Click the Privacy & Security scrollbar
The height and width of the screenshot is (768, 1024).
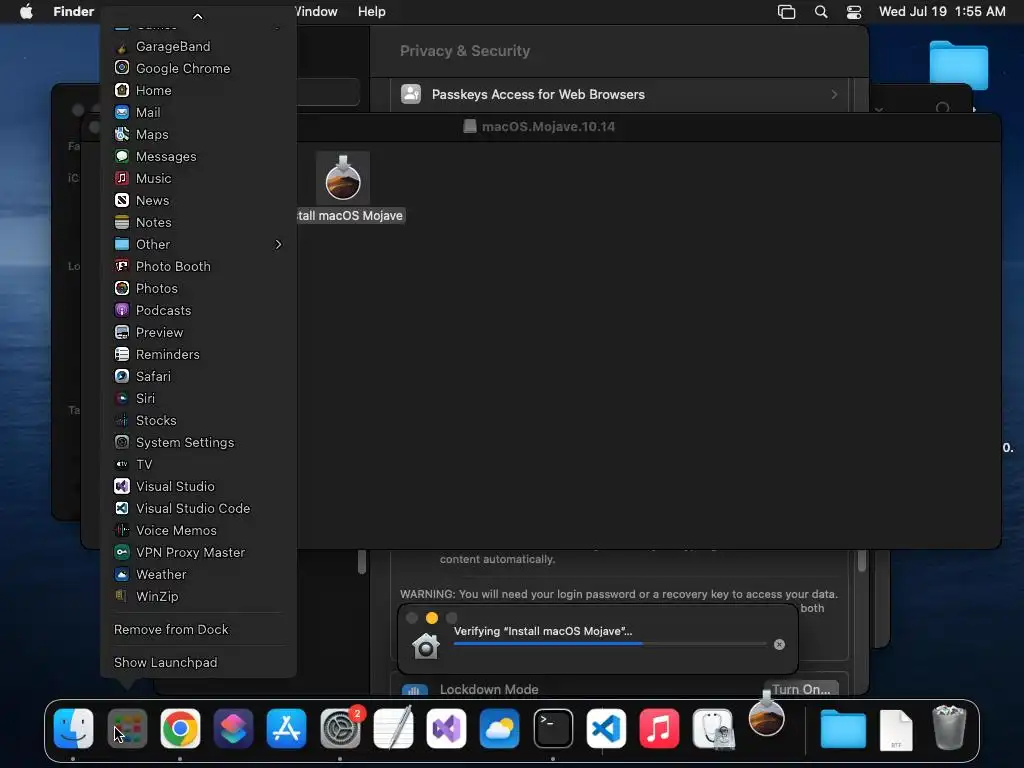(x=861, y=562)
